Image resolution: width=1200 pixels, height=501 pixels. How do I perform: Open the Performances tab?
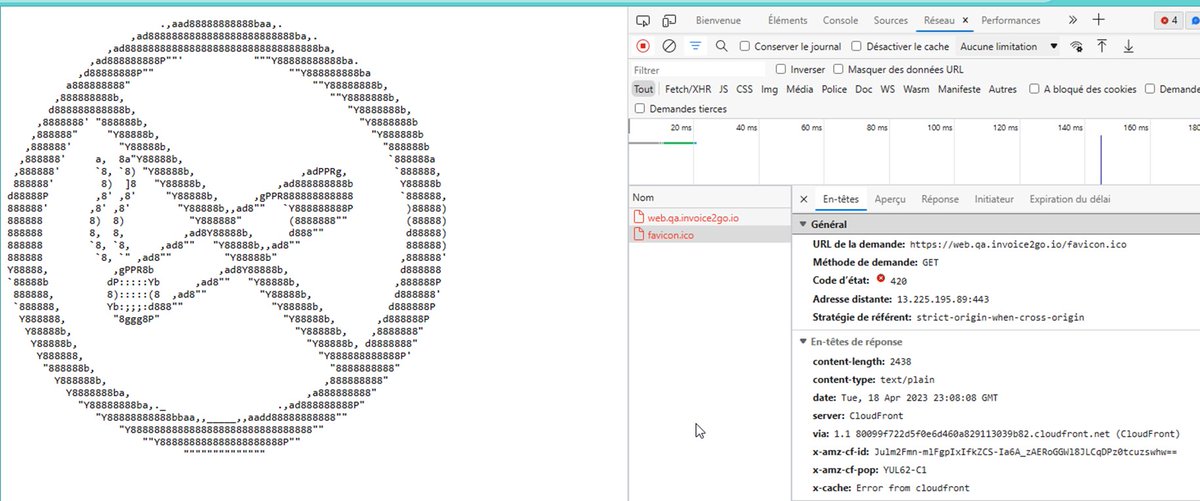[1011, 20]
